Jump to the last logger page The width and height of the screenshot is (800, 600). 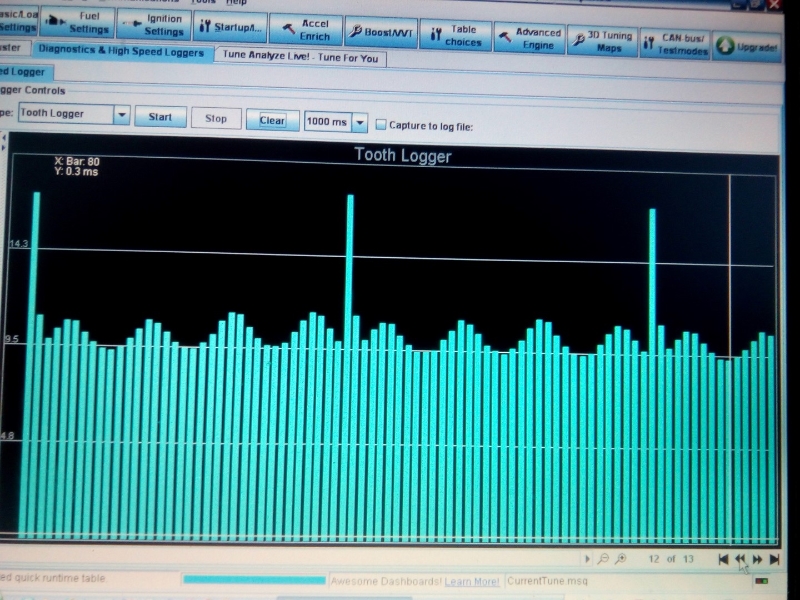[x=774, y=559]
